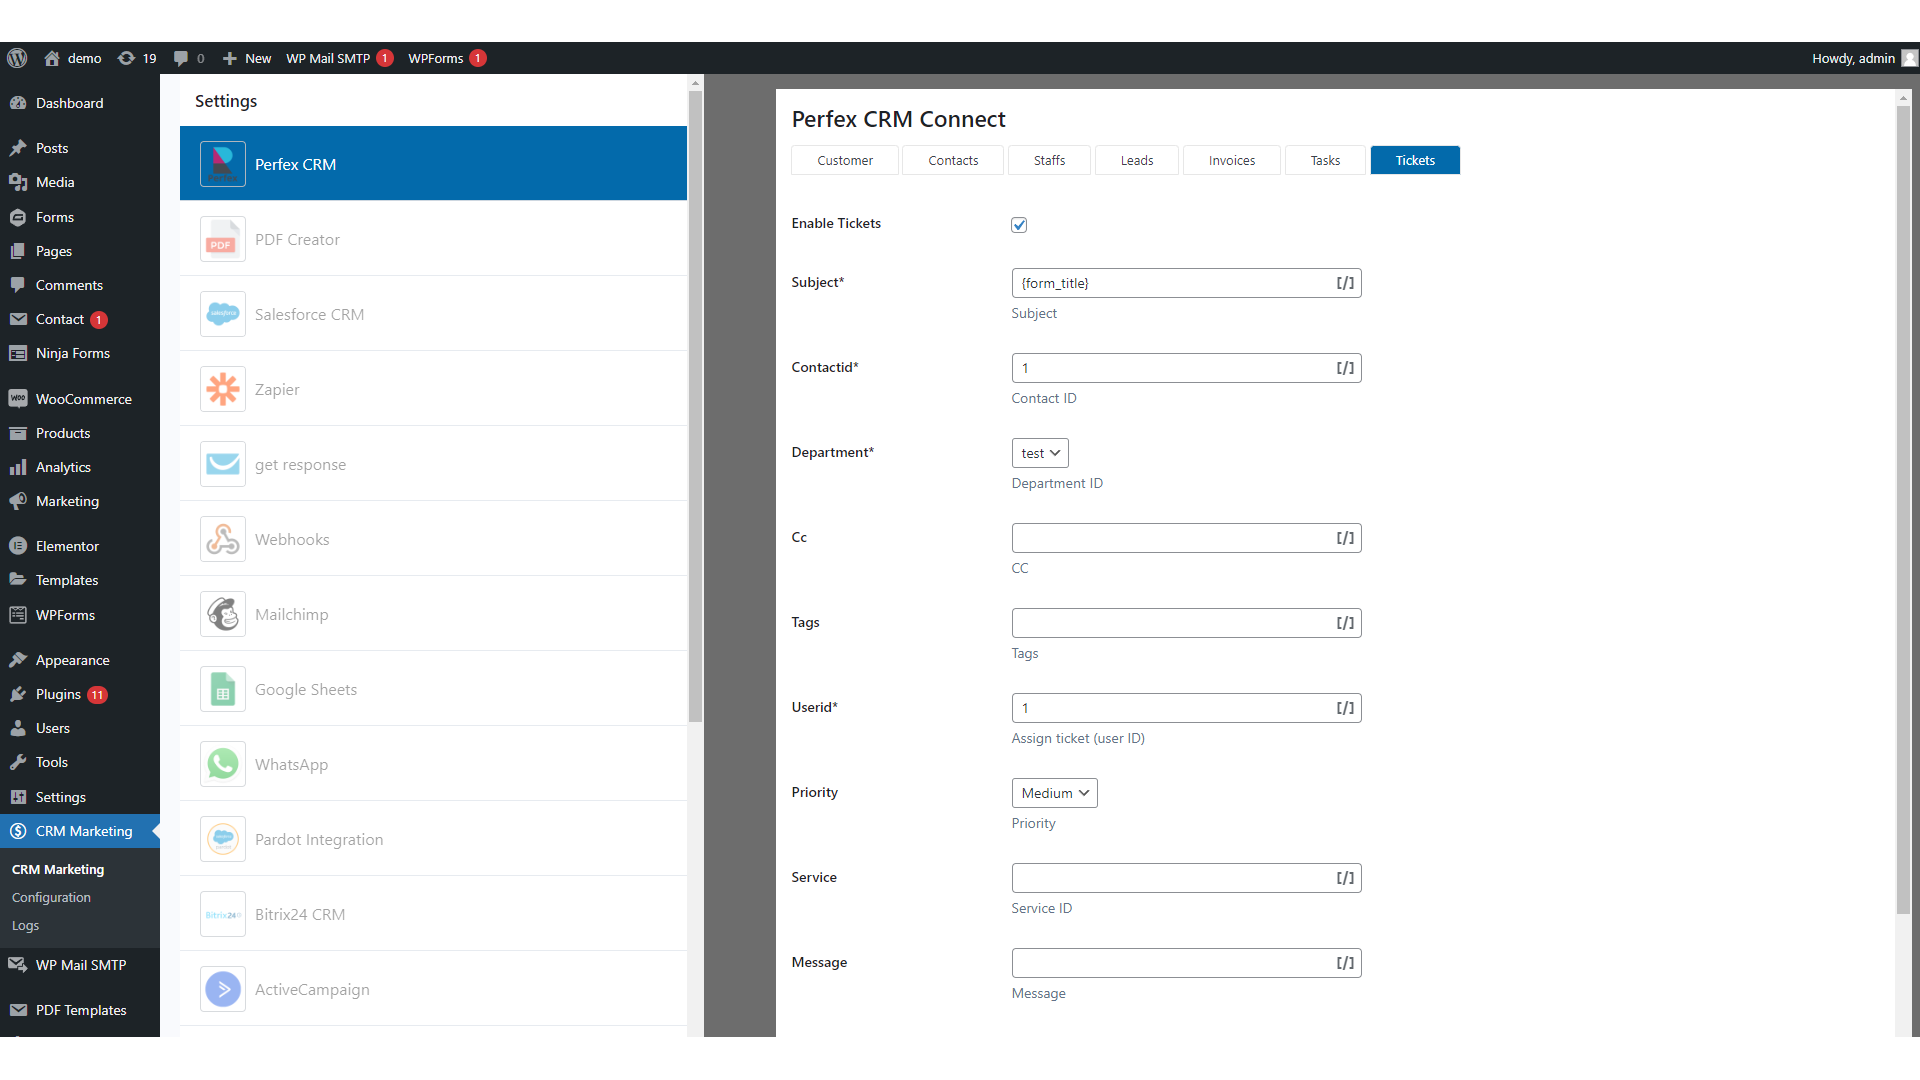Click the Zapier integration icon
This screenshot has height=1080, width=1920.
(x=222, y=390)
